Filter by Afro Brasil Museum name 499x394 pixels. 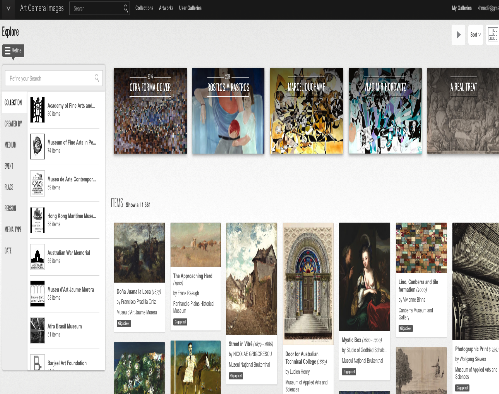click(x=65, y=326)
